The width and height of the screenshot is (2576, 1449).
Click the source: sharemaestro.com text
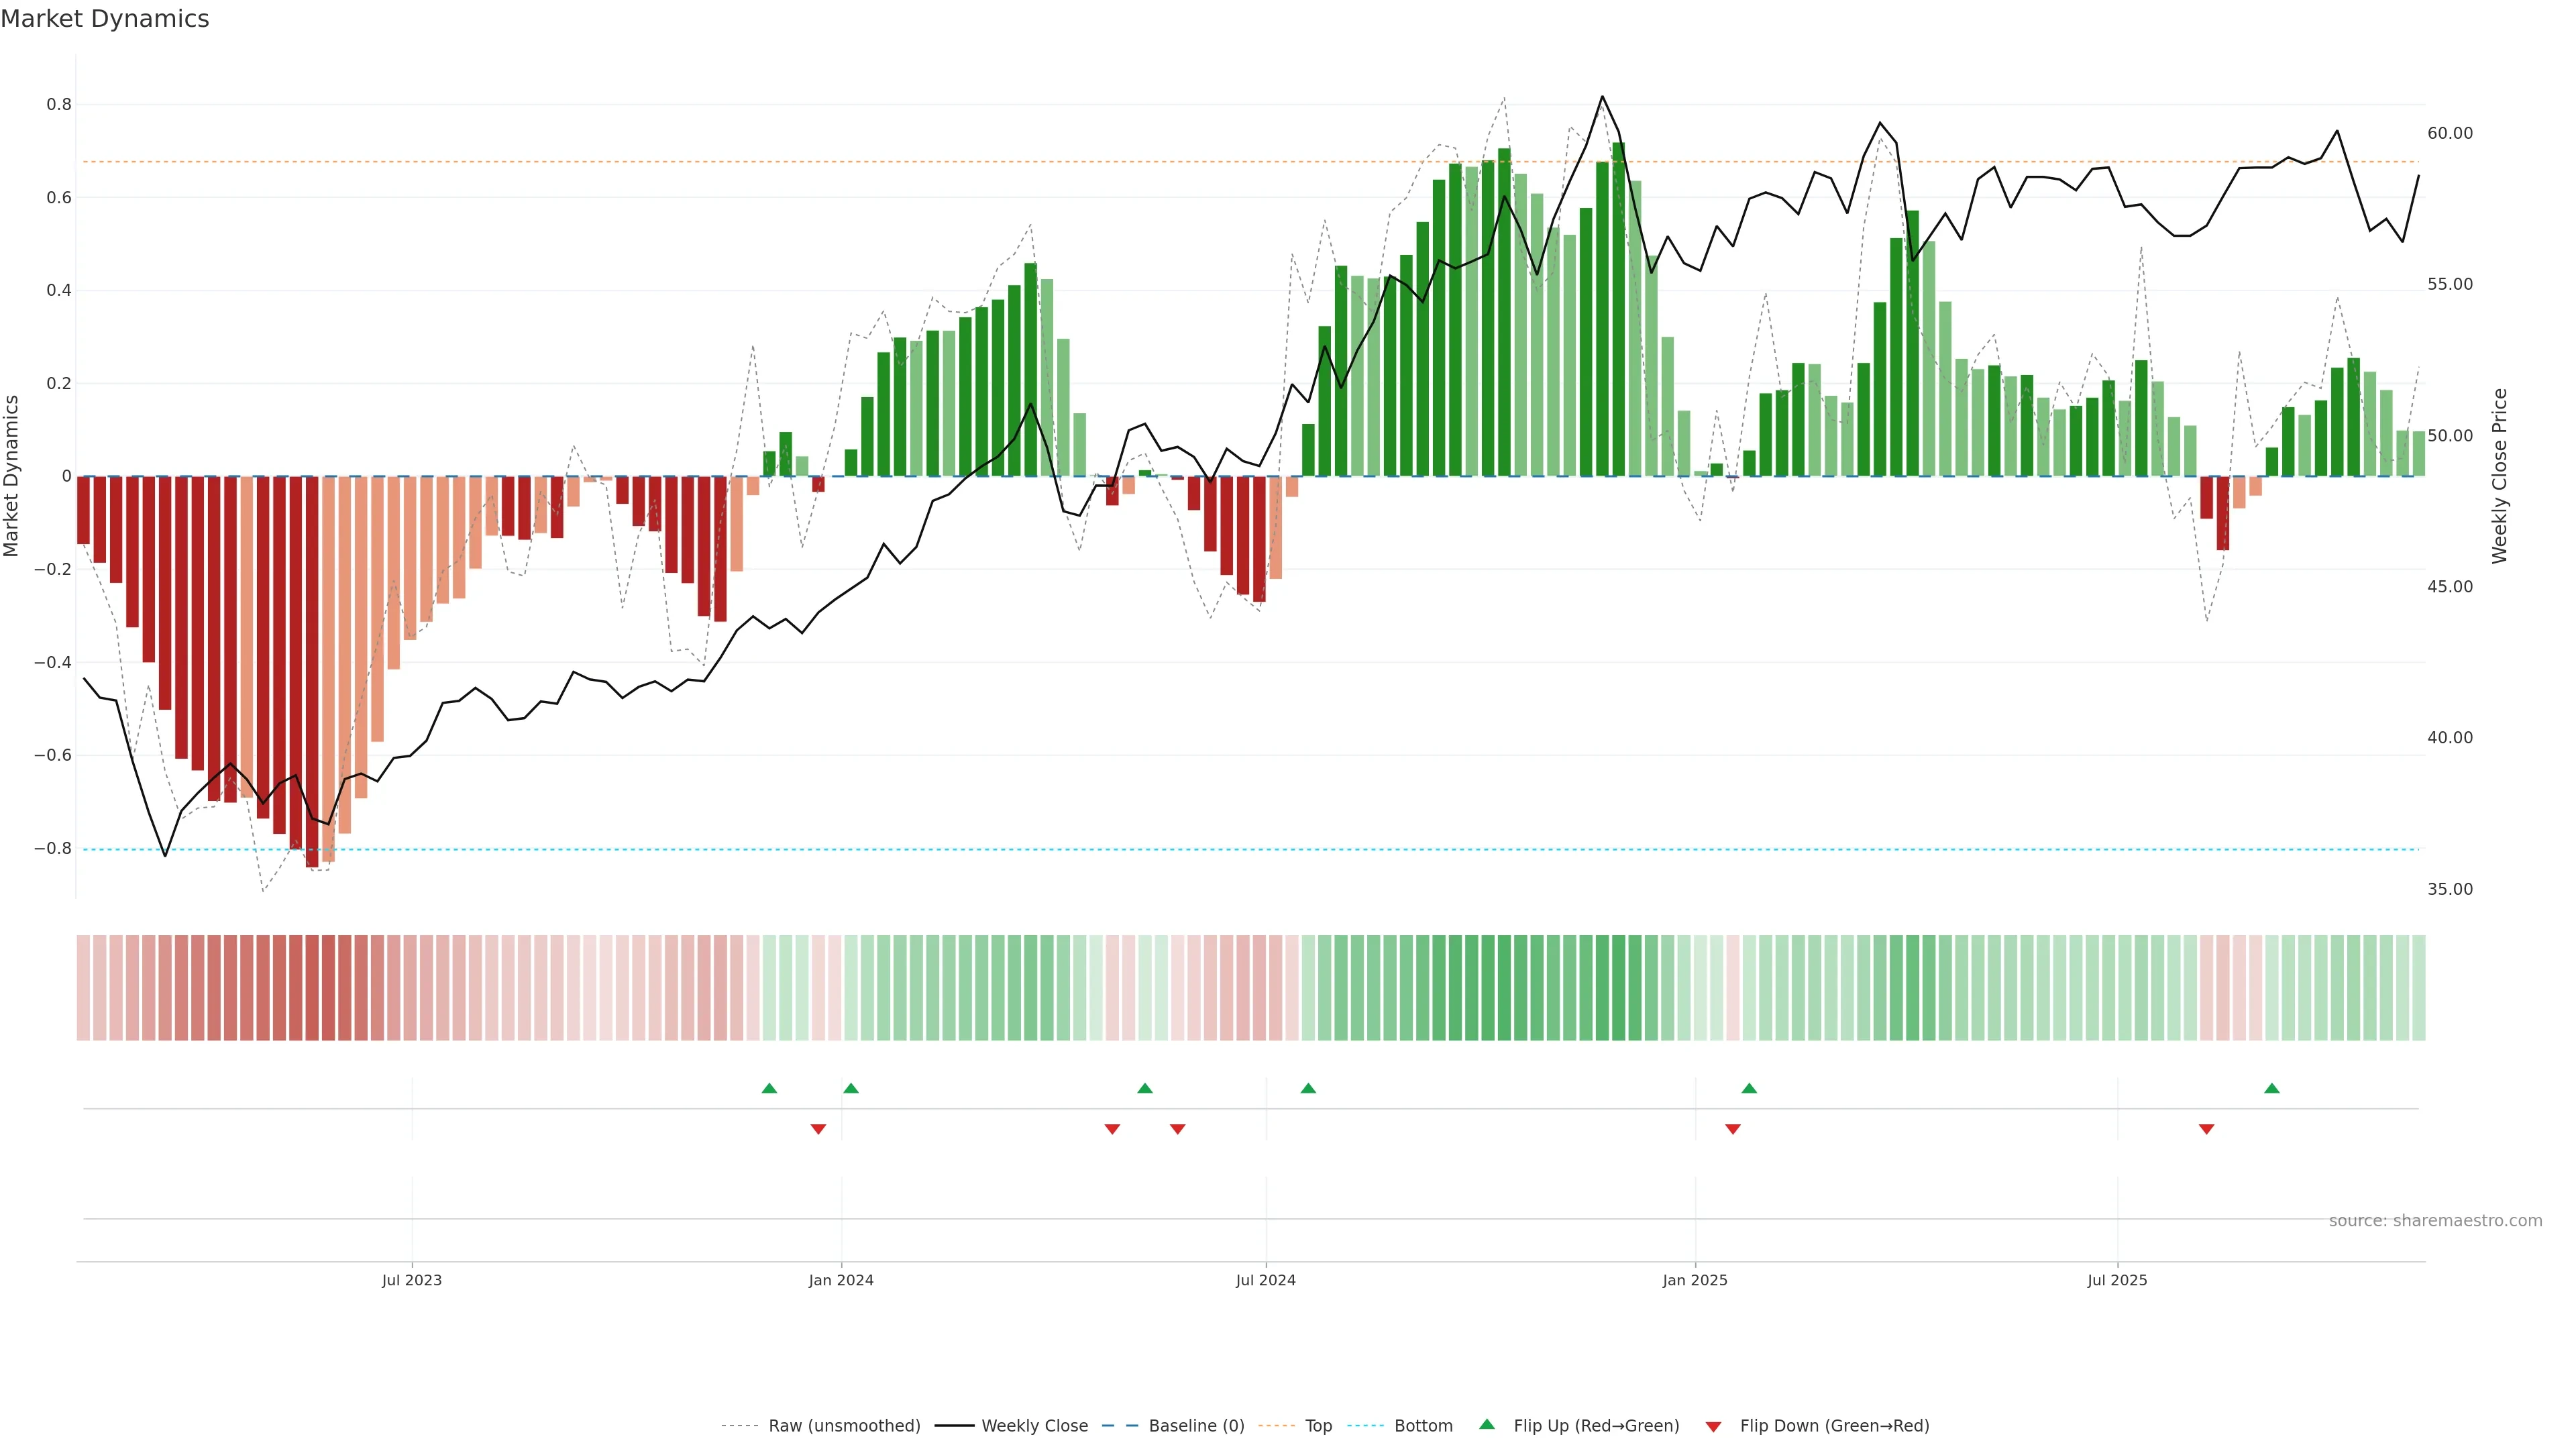(x=2435, y=1221)
